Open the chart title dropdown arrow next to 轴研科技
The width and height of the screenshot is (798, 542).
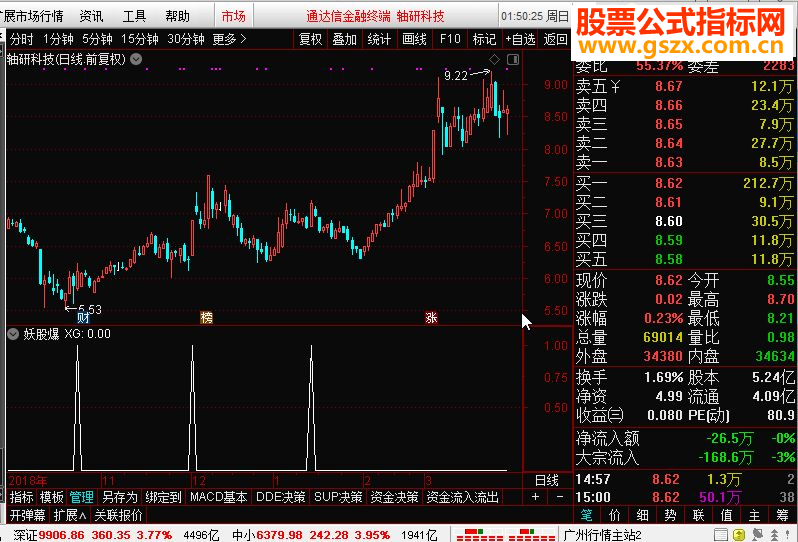136,60
